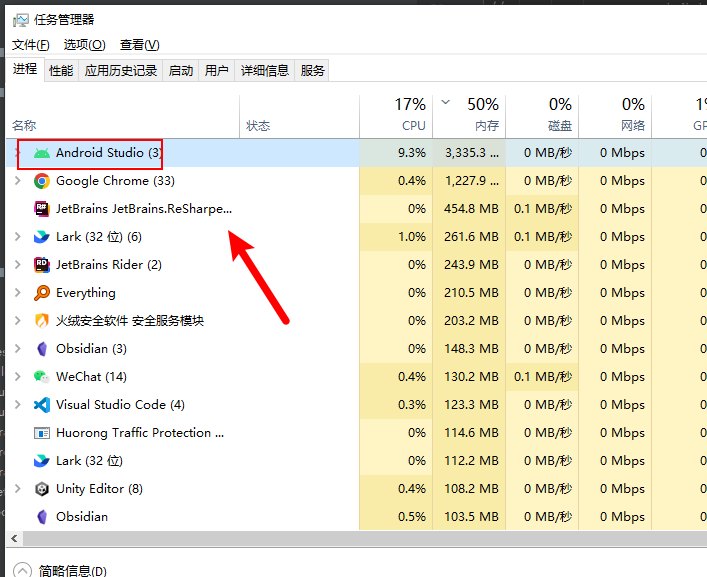Screen dimensions: 707x577
Task: Click the Obsidian (3) gem icon
Action: click(x=42, y=349)
